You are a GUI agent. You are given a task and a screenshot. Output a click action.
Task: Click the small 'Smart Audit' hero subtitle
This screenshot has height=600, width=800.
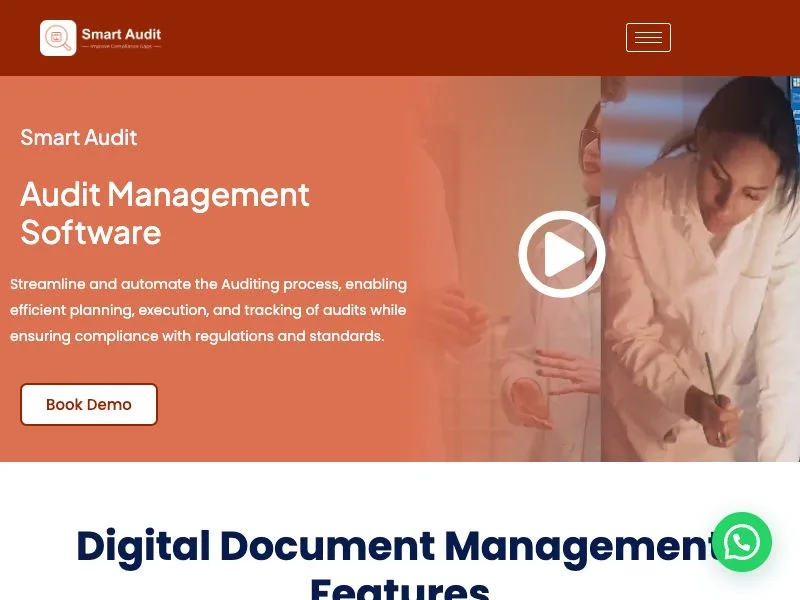tap(79, 137)
